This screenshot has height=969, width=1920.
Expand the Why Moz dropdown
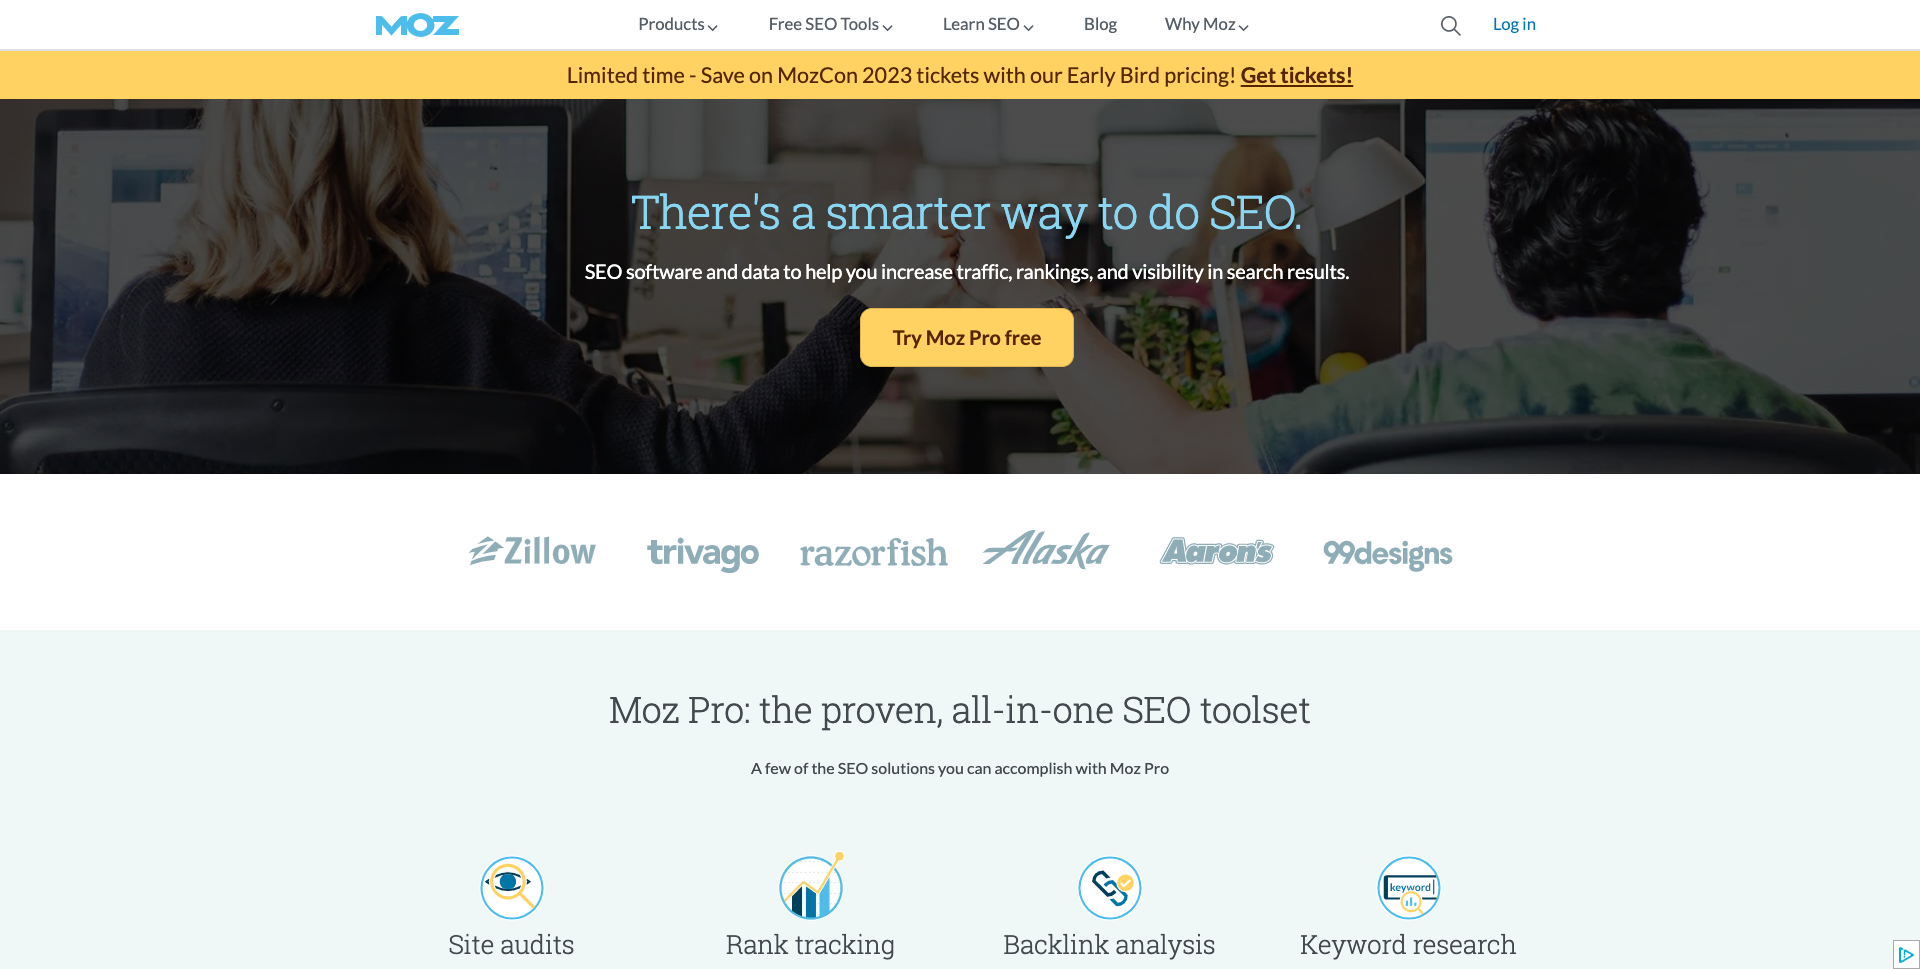[1206, 24]
